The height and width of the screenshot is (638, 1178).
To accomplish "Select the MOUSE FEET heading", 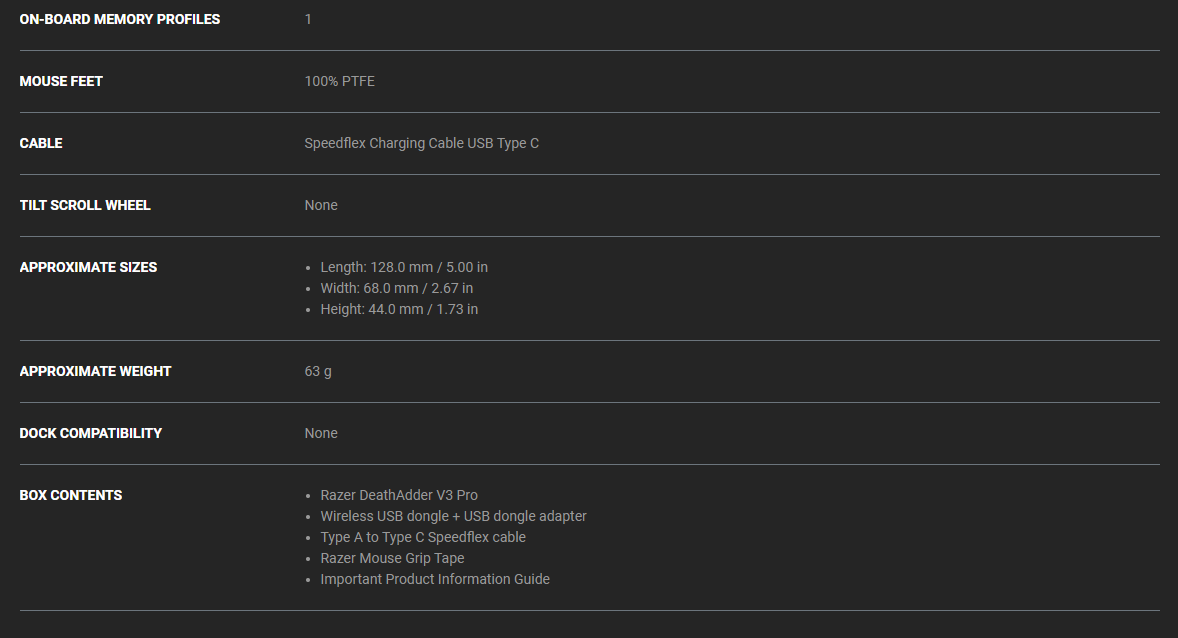I will [x=61, y=81].
